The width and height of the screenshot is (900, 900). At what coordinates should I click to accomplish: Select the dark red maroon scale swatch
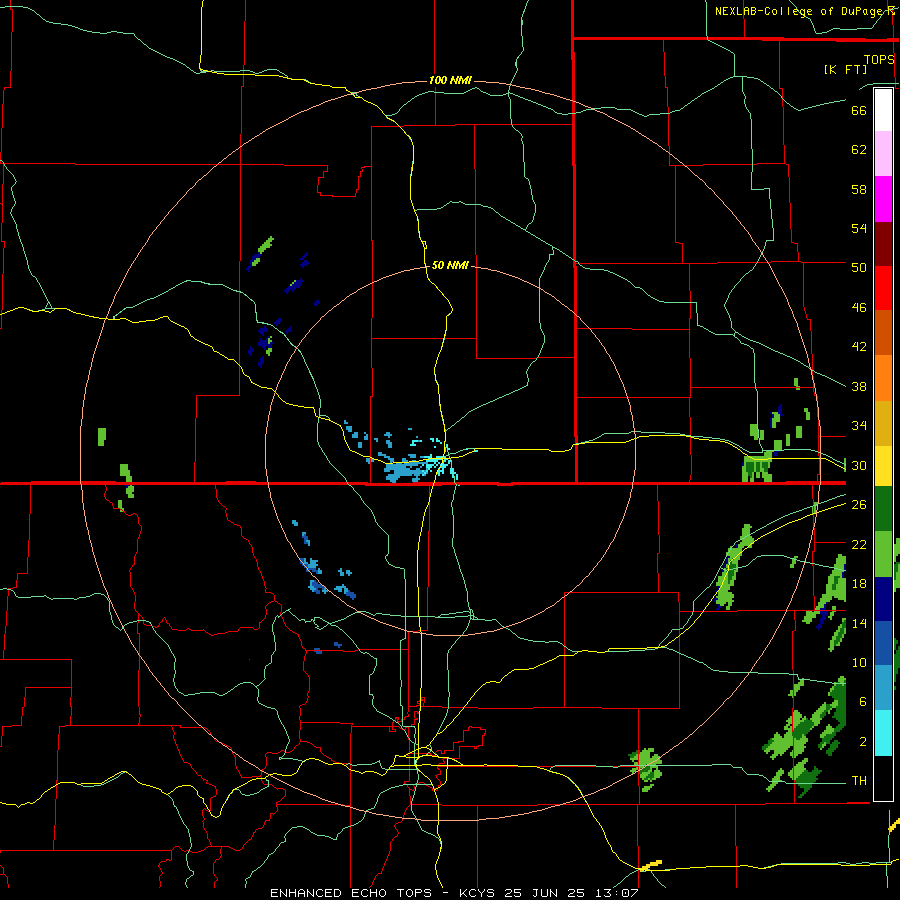pos(883,244)
